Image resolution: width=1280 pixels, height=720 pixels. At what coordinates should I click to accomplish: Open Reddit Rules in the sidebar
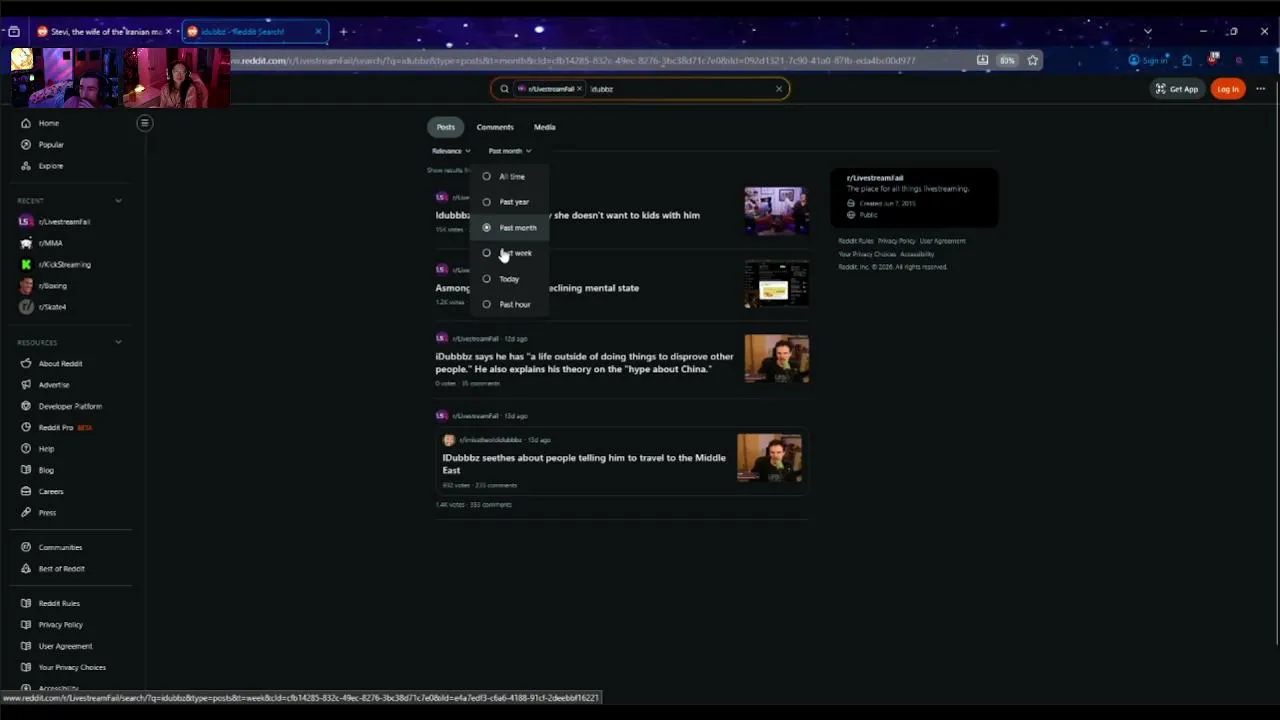59,603
